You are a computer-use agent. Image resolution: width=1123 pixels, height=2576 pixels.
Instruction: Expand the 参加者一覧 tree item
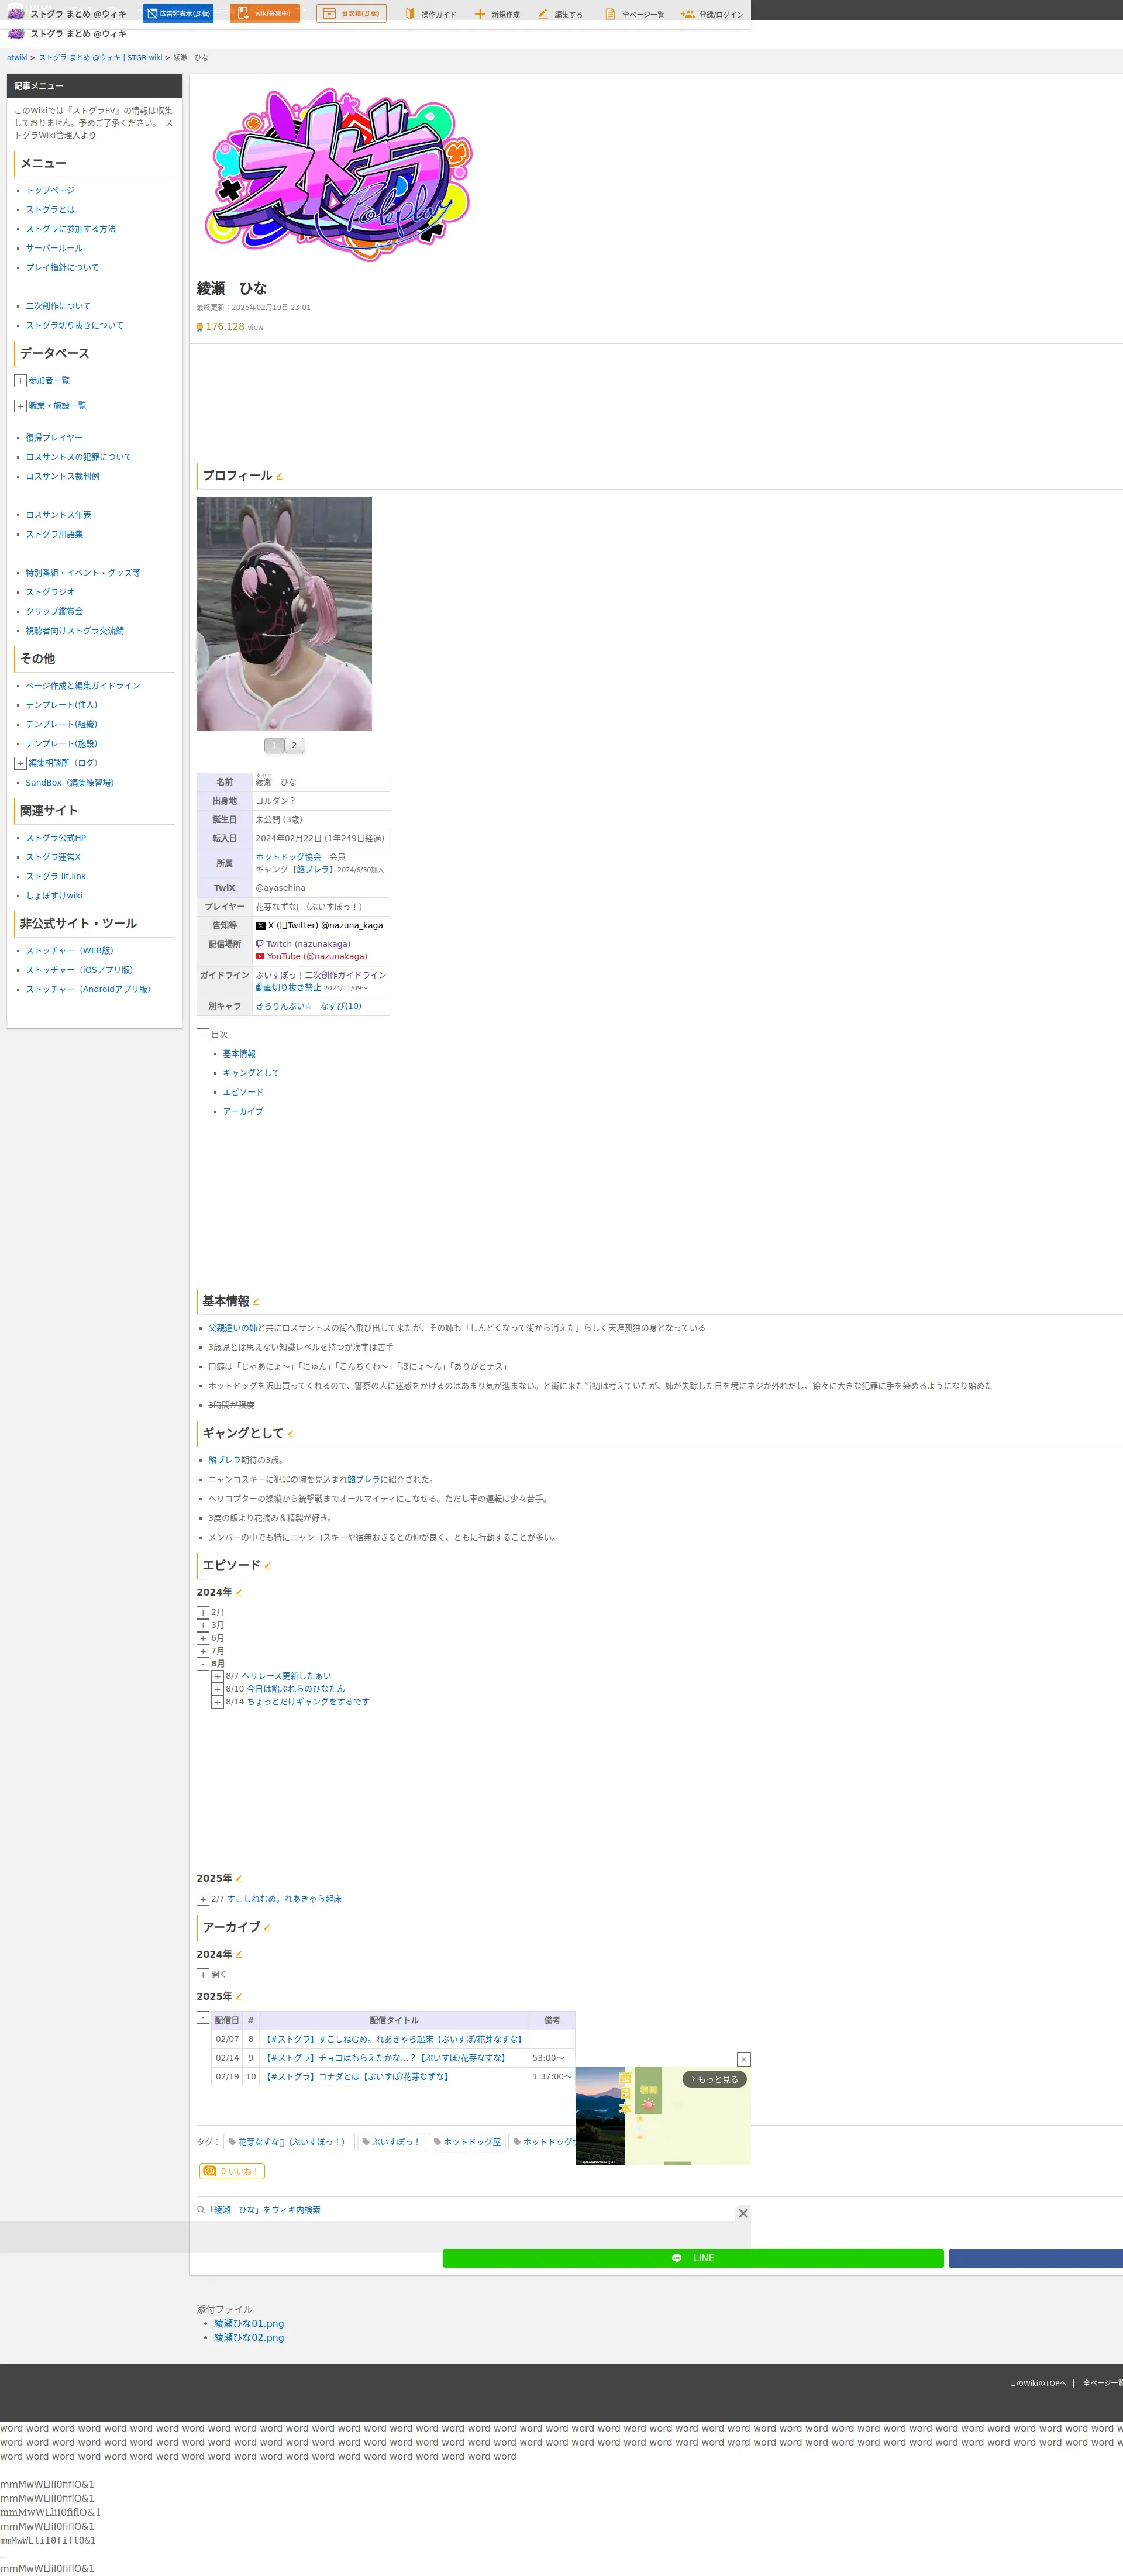pyautogui.click(x=20, y=381)
